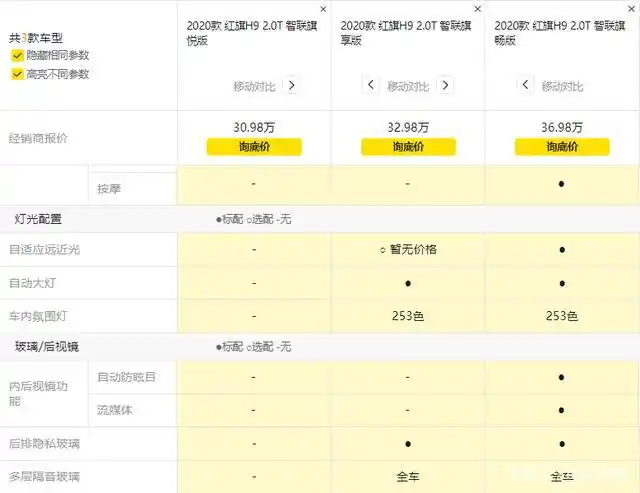Select the 36.98万 dealer price

(562, 127)
